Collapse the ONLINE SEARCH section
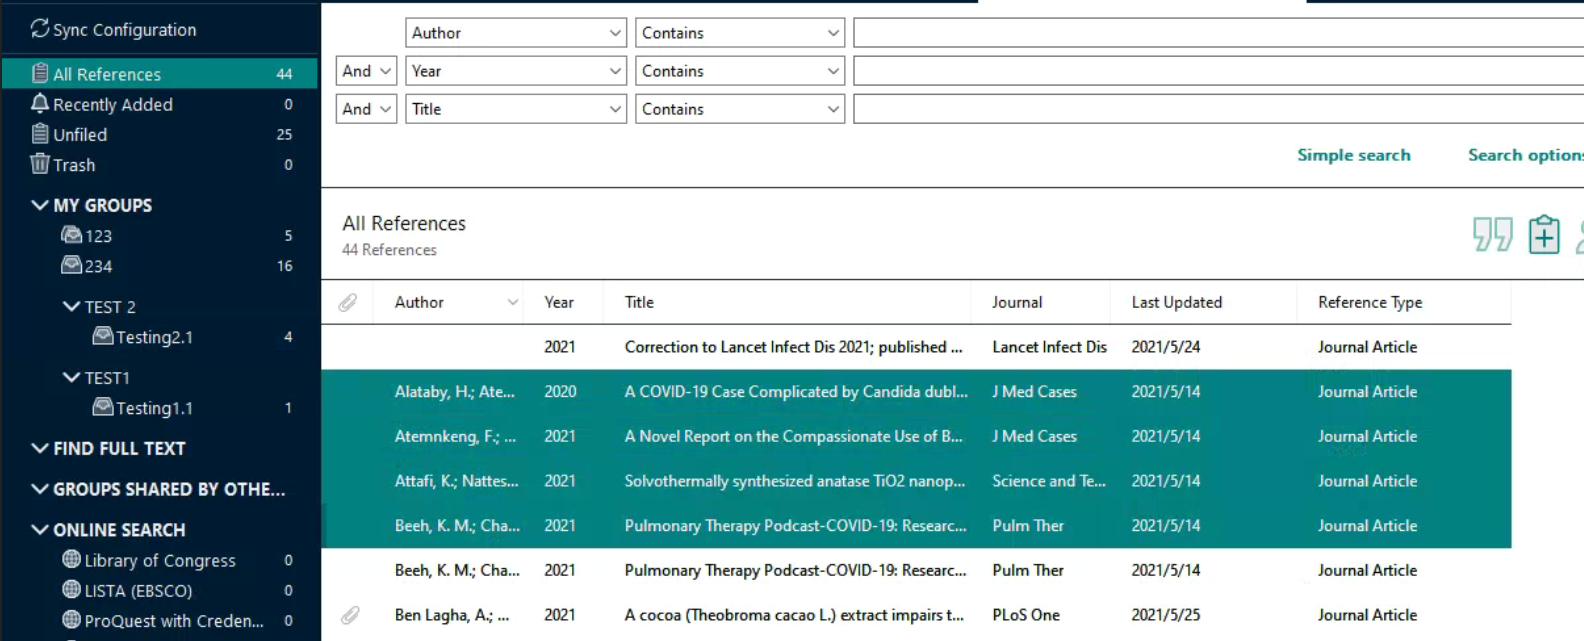Viewport: 1584px width, 641px height. (x=40, y=529)
